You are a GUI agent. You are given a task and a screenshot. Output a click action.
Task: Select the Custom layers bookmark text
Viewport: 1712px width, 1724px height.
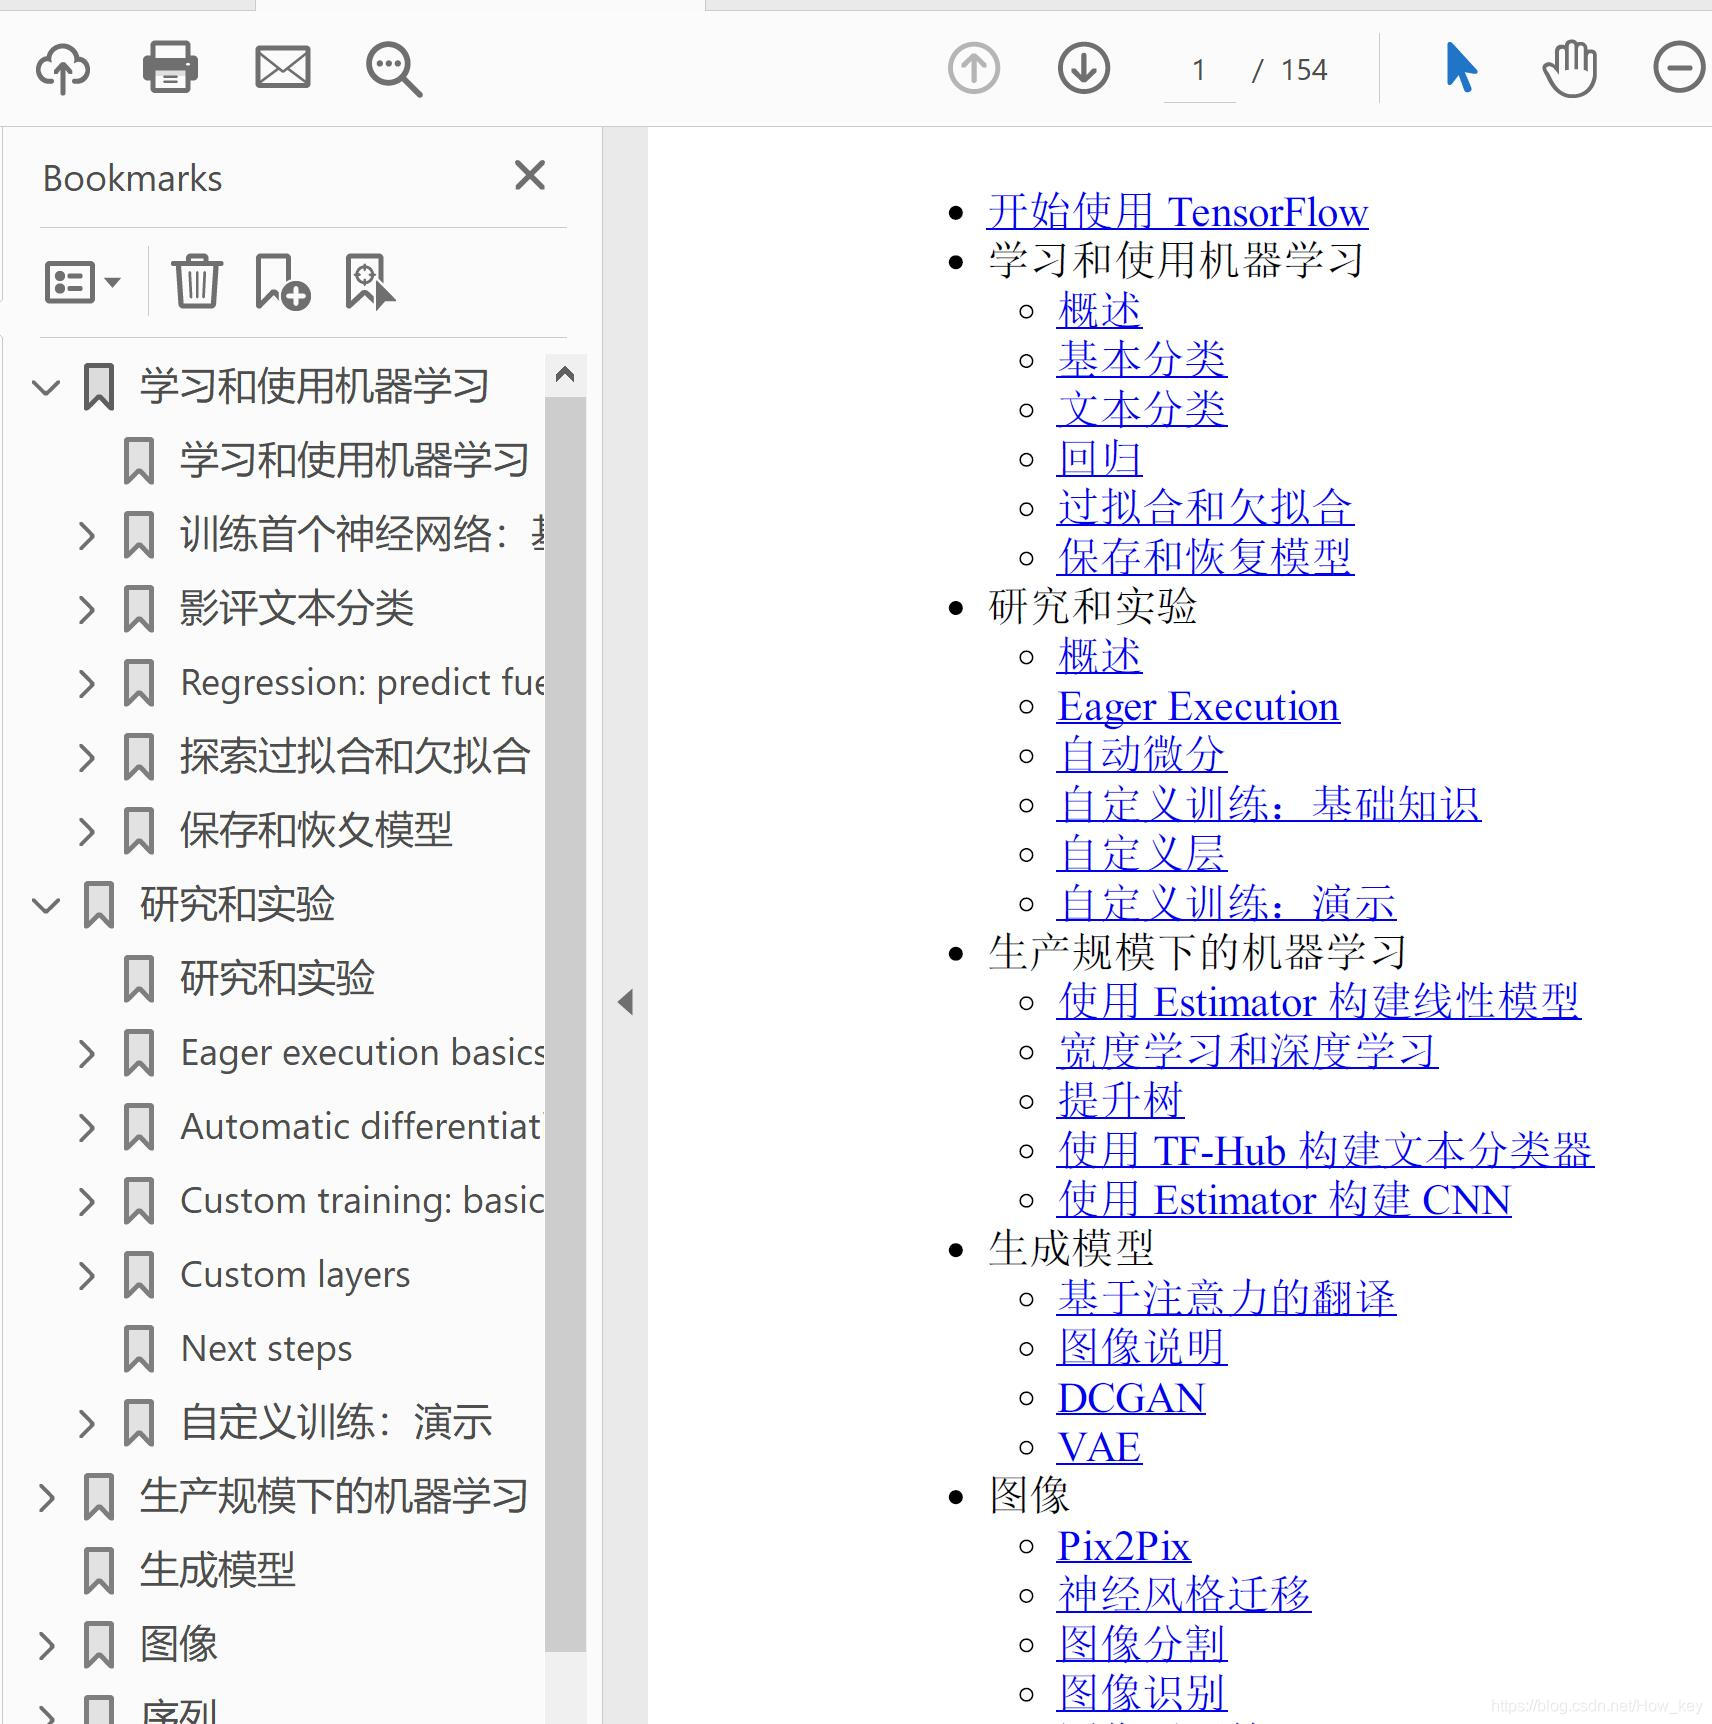pyautogui.click(x=295, y=1275)
